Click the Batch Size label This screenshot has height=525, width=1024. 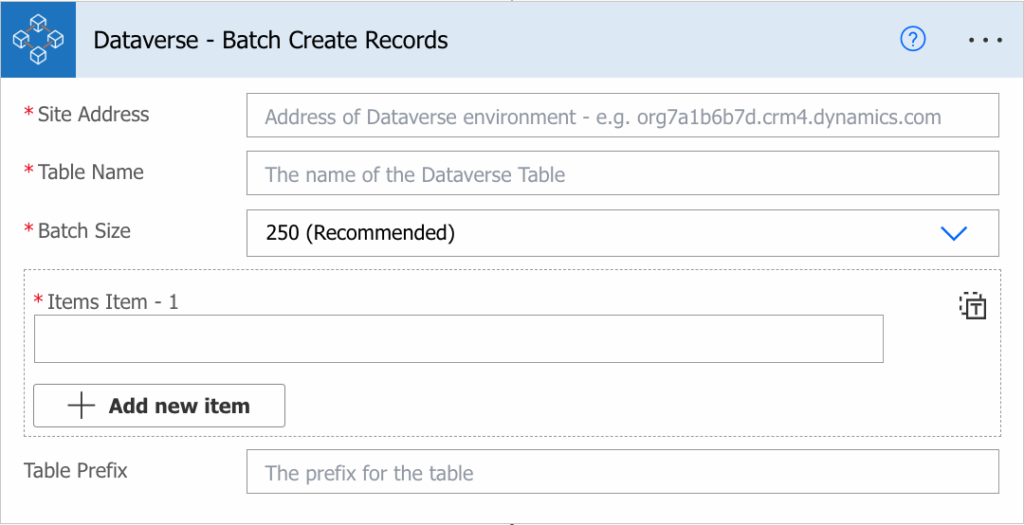(84, 231)
